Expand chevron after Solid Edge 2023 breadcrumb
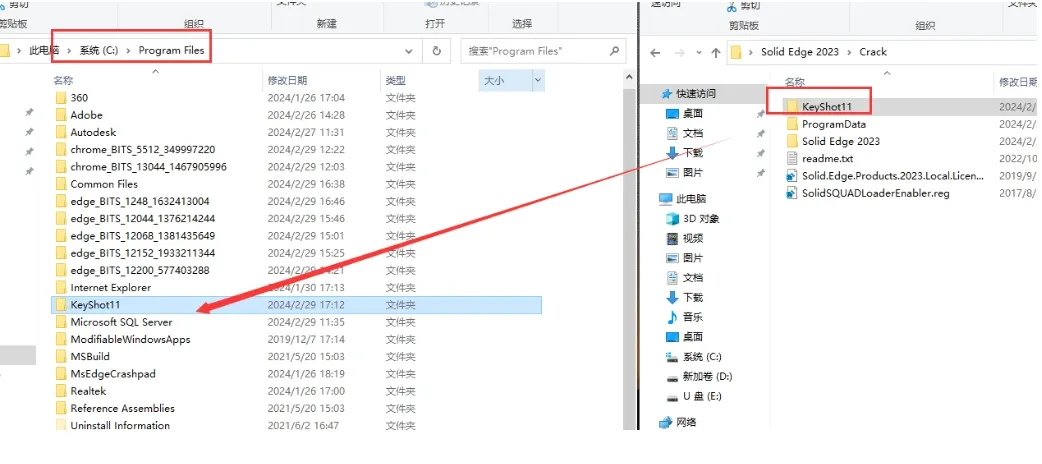This screenshot has width=1042, height=464. (850, 53)
